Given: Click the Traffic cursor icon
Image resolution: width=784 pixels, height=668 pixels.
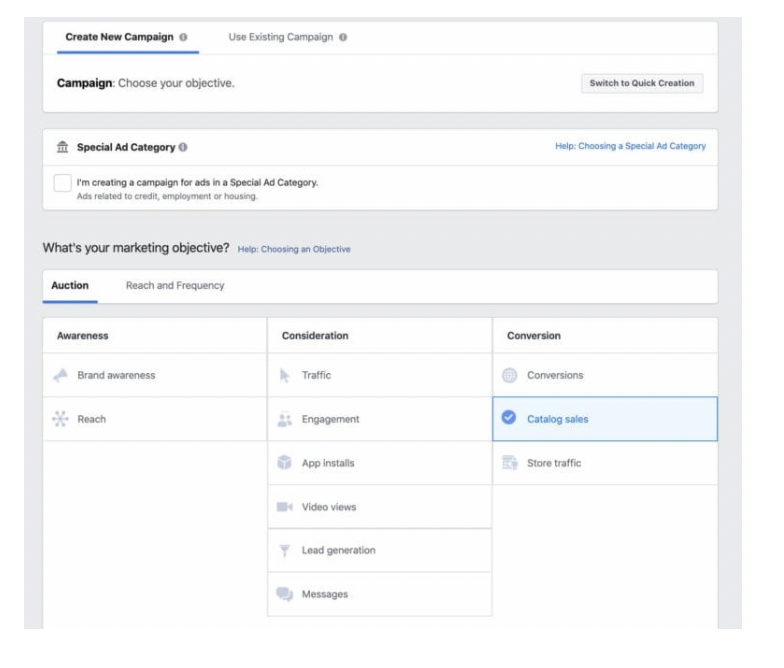Looking at the screenshot, I should (284, 375).
